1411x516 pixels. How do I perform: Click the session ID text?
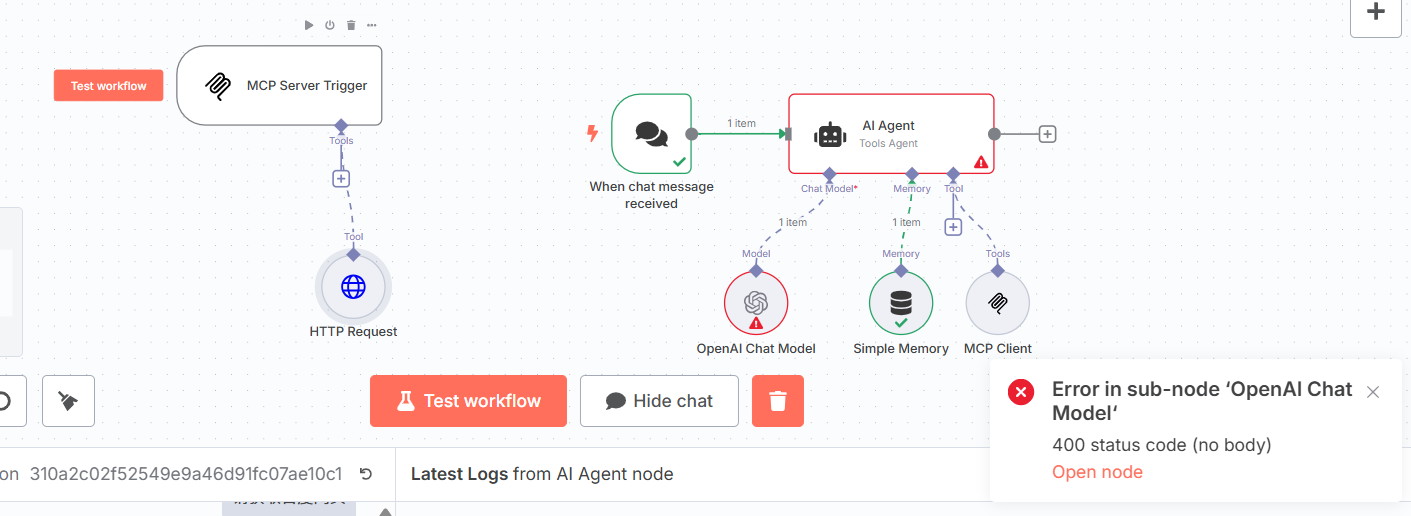pos(186,474)
